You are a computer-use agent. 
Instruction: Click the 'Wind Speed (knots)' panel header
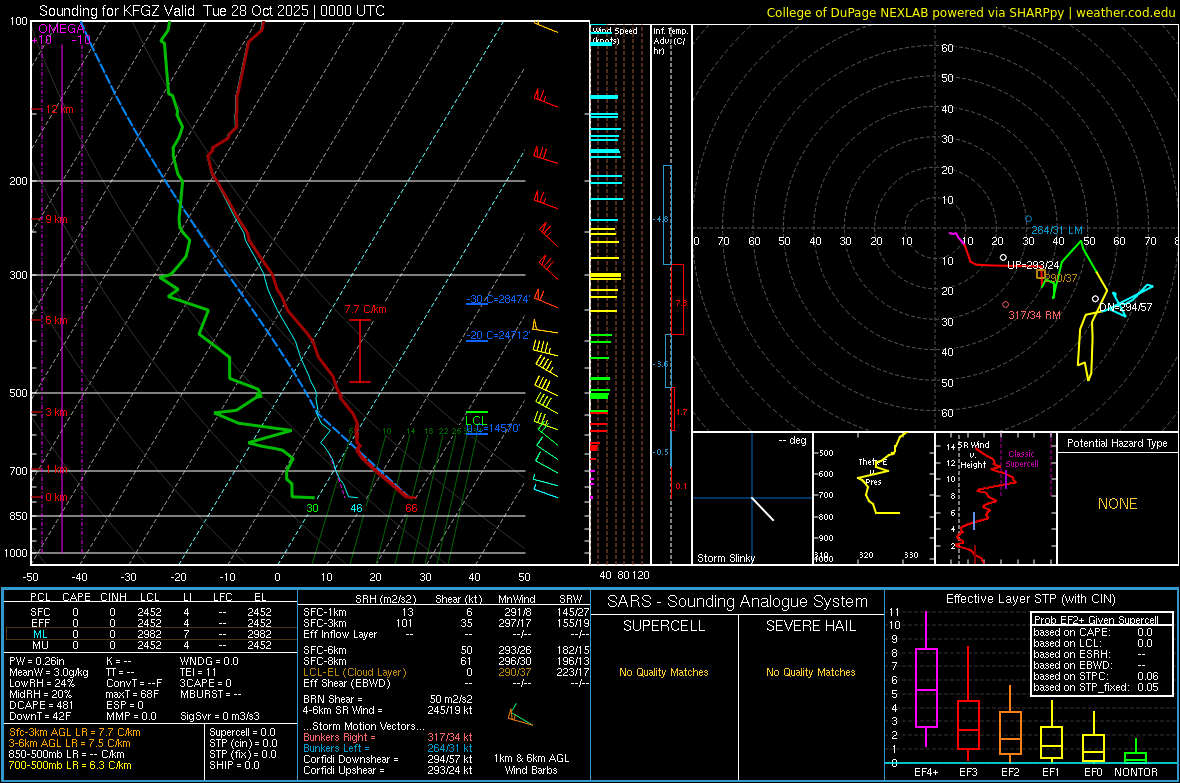tap(614, 35)
